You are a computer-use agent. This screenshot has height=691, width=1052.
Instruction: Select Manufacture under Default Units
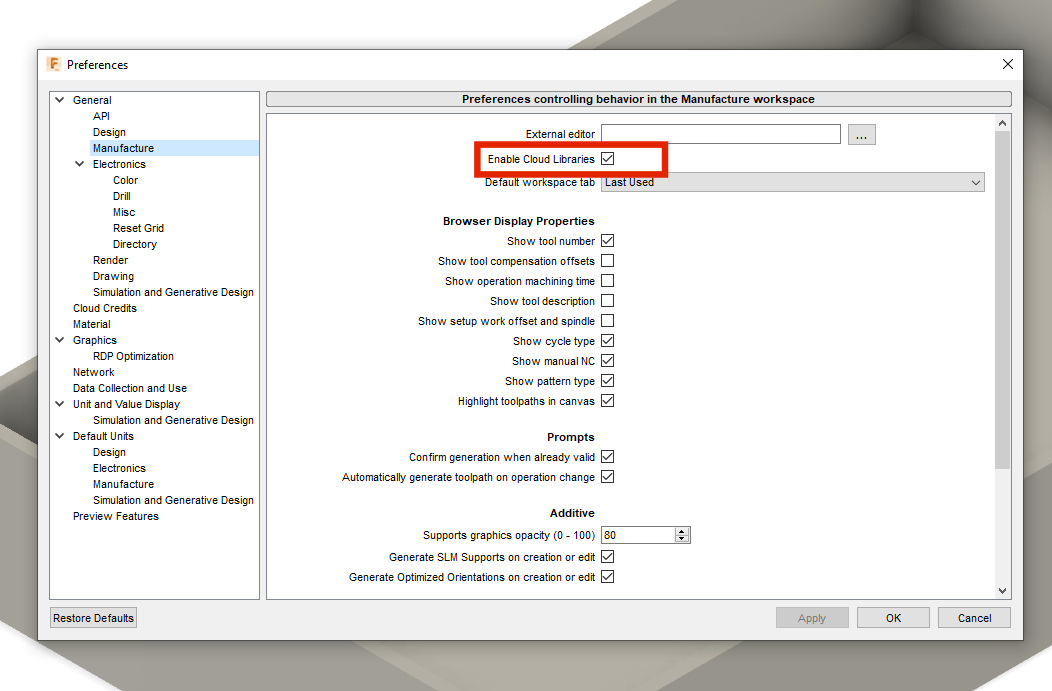point(123,484)
